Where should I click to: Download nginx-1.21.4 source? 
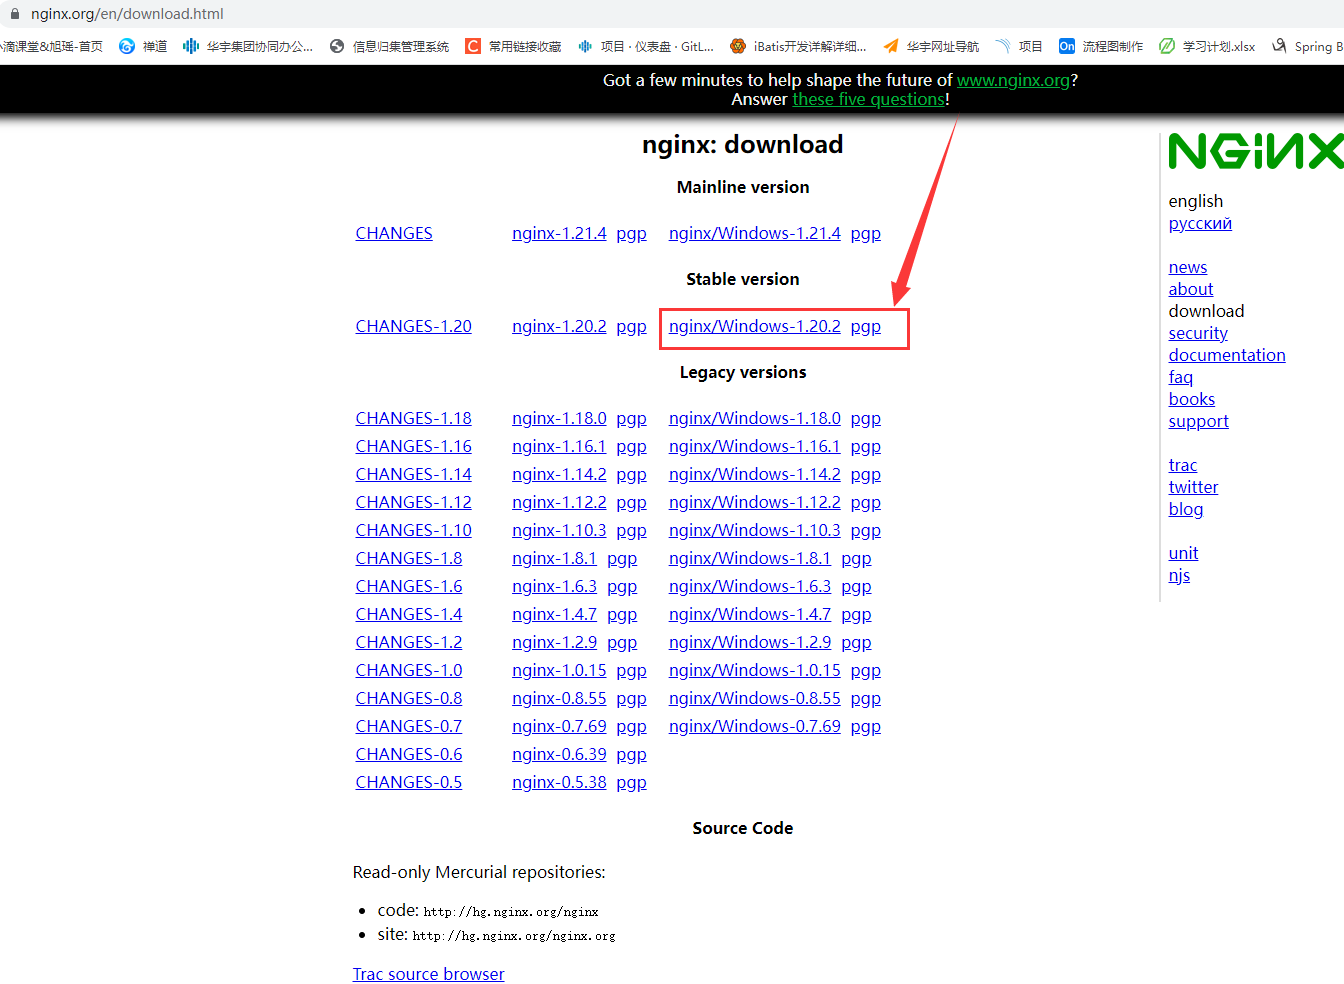point(559,233)
